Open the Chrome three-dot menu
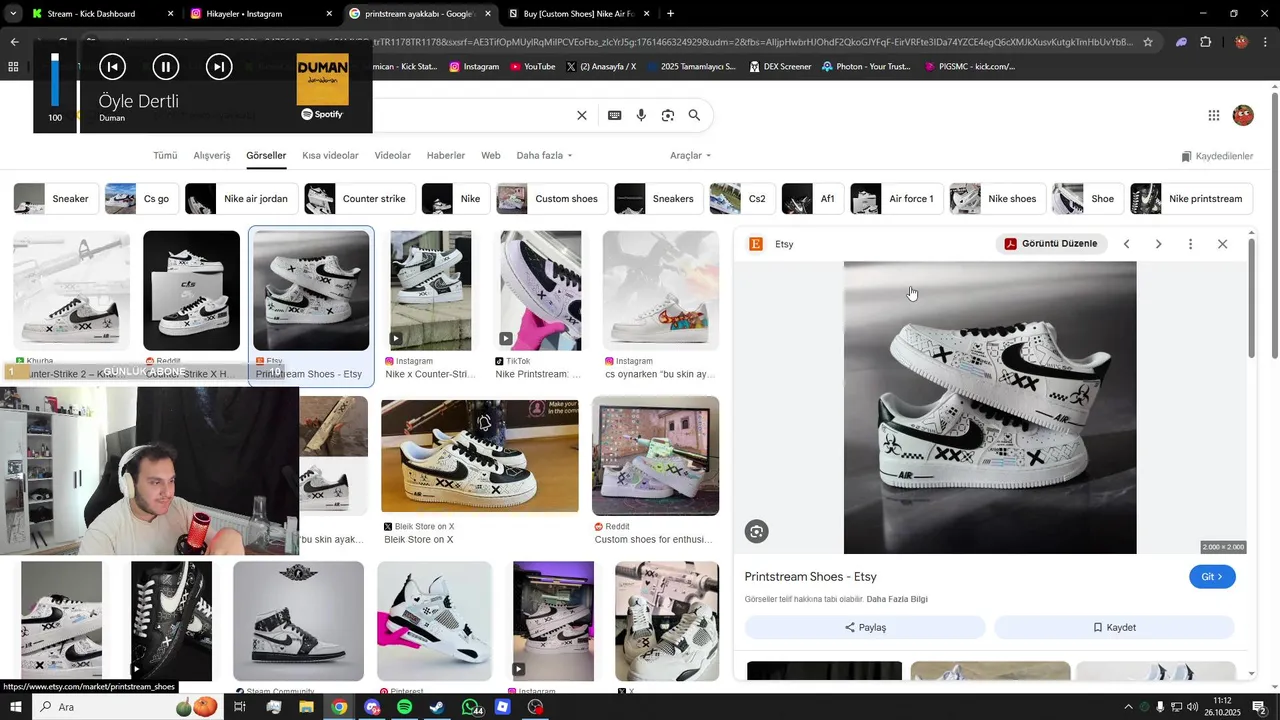This screenshot has width=1280, height=720. (x=1267, y=42)
